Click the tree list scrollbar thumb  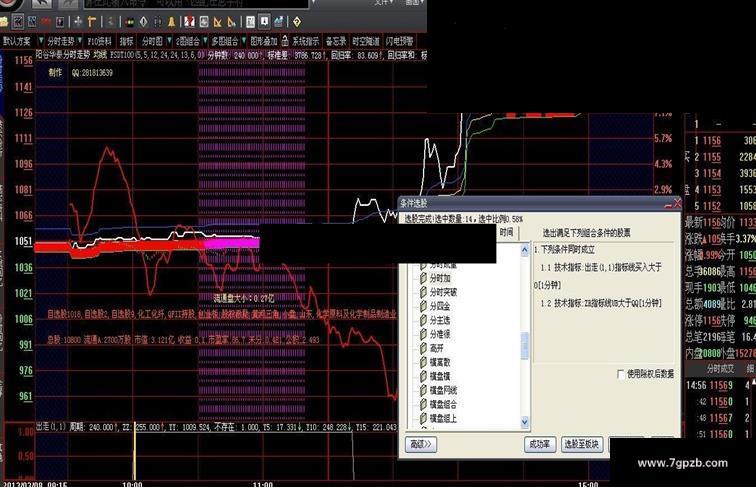click(x=525, y=346)
